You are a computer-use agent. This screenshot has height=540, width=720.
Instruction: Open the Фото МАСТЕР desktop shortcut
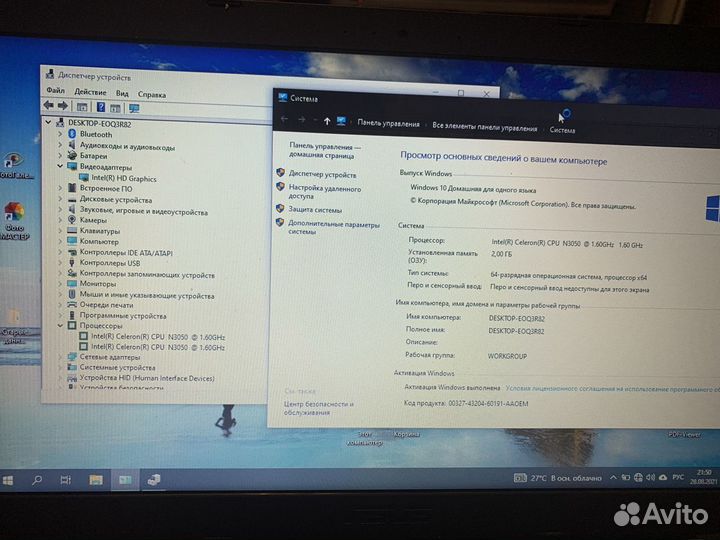(15, 221)
